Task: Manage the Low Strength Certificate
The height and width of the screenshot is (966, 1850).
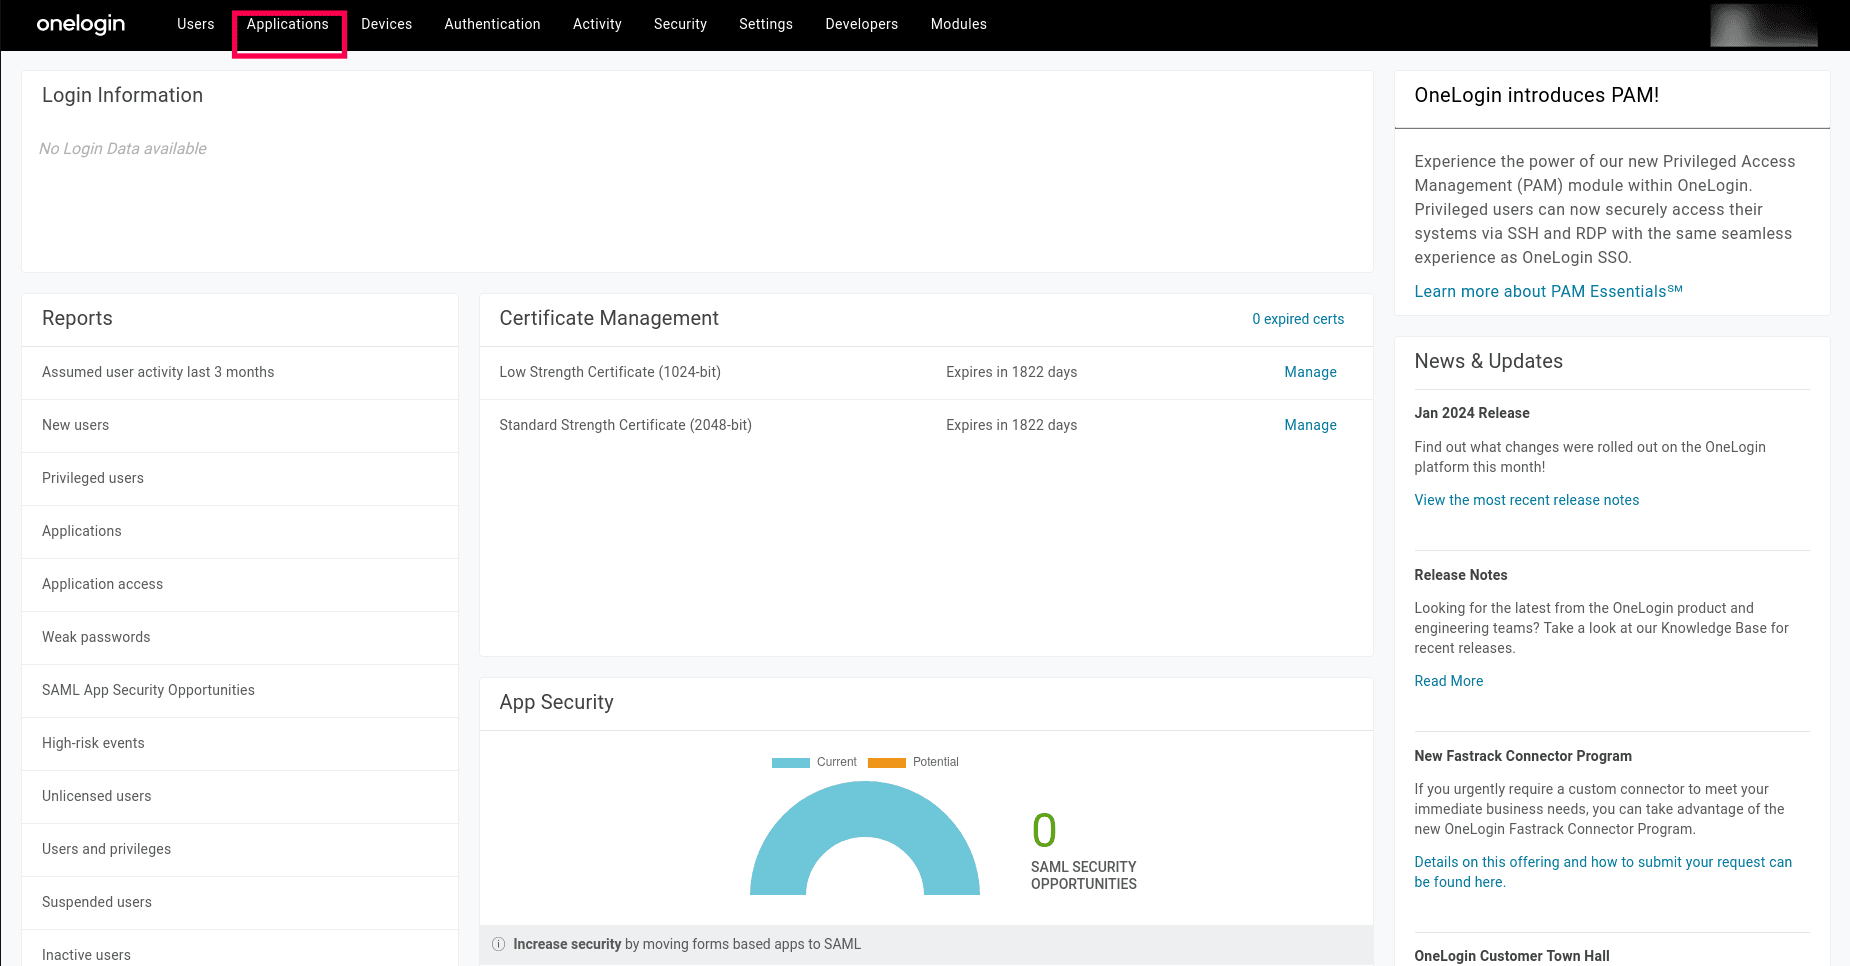Action: pos(1310,372)
